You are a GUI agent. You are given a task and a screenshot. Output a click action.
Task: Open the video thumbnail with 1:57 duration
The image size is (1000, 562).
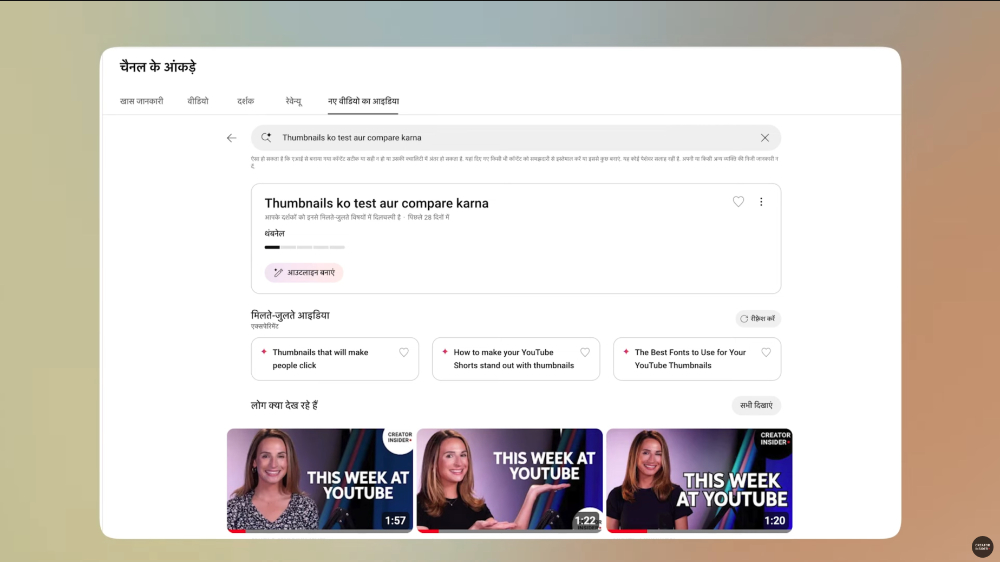320,480
